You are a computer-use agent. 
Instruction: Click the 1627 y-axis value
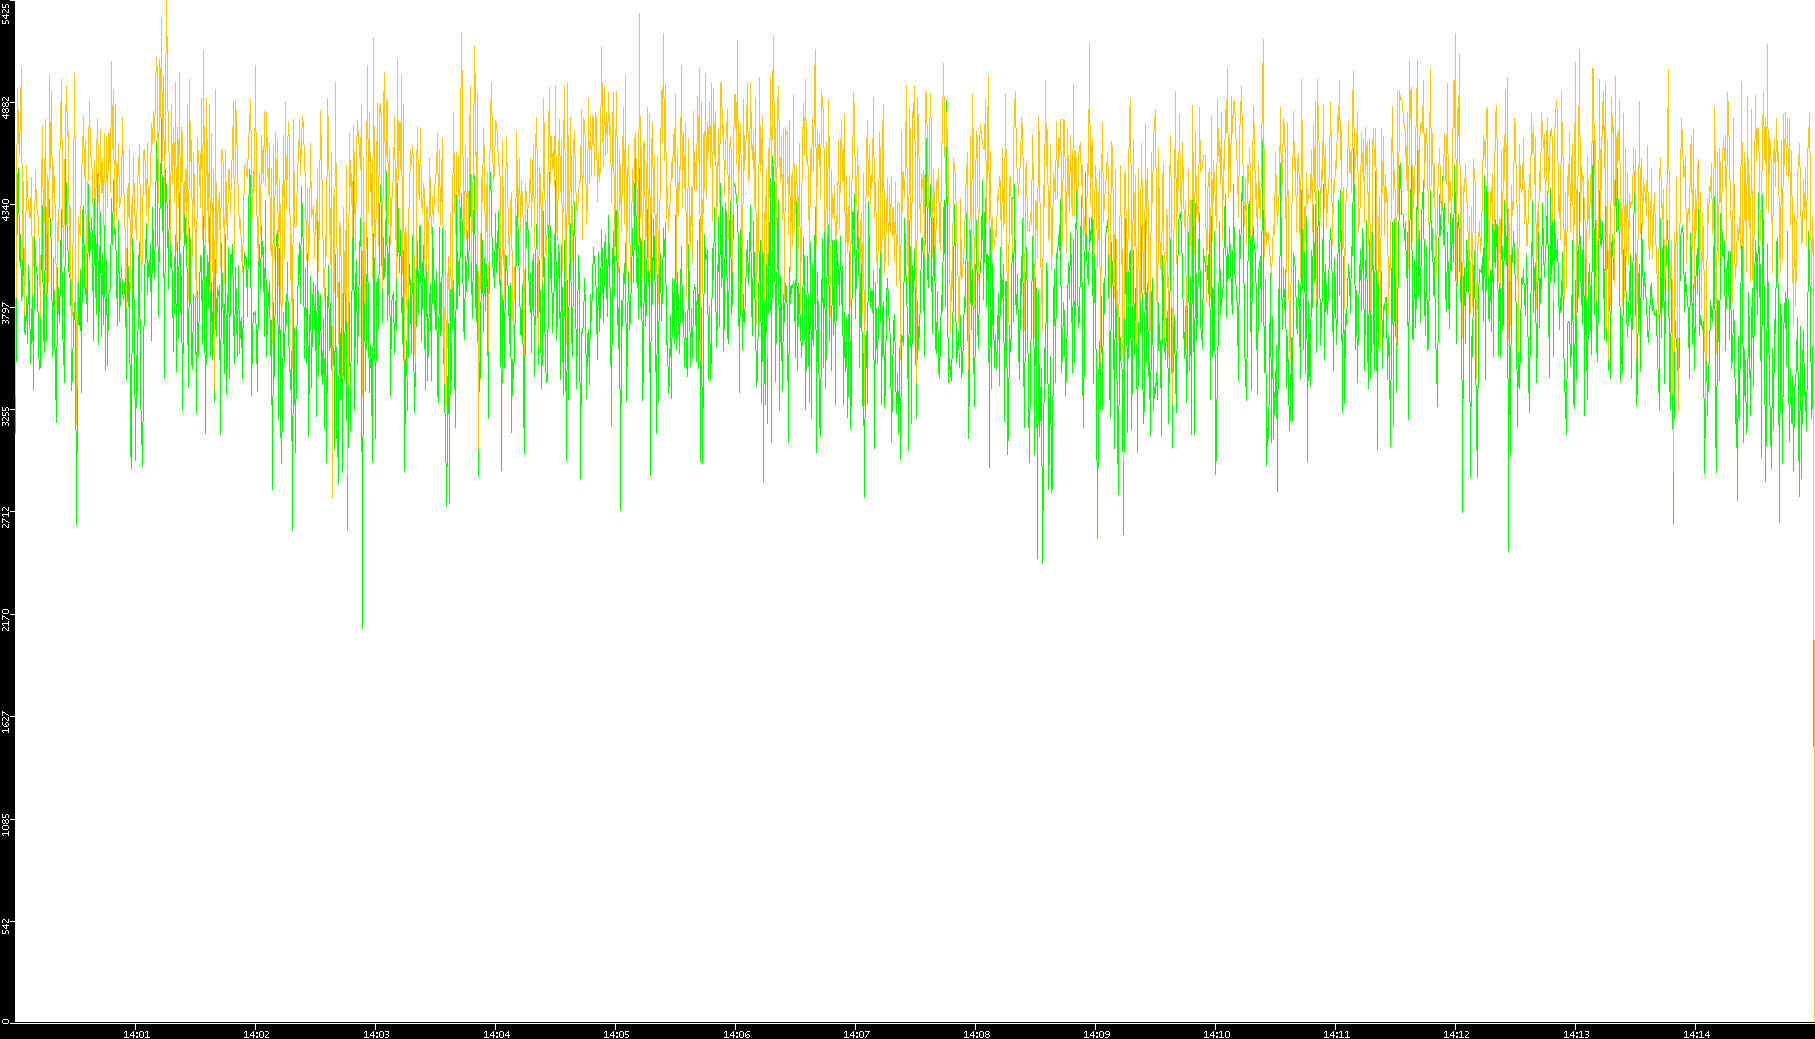tap(6, 722)
